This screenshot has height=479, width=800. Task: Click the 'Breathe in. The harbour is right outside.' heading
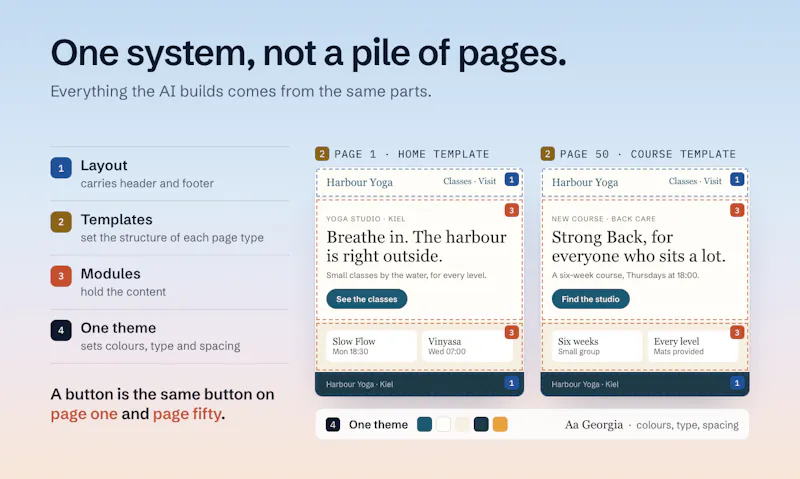[416, 246]
